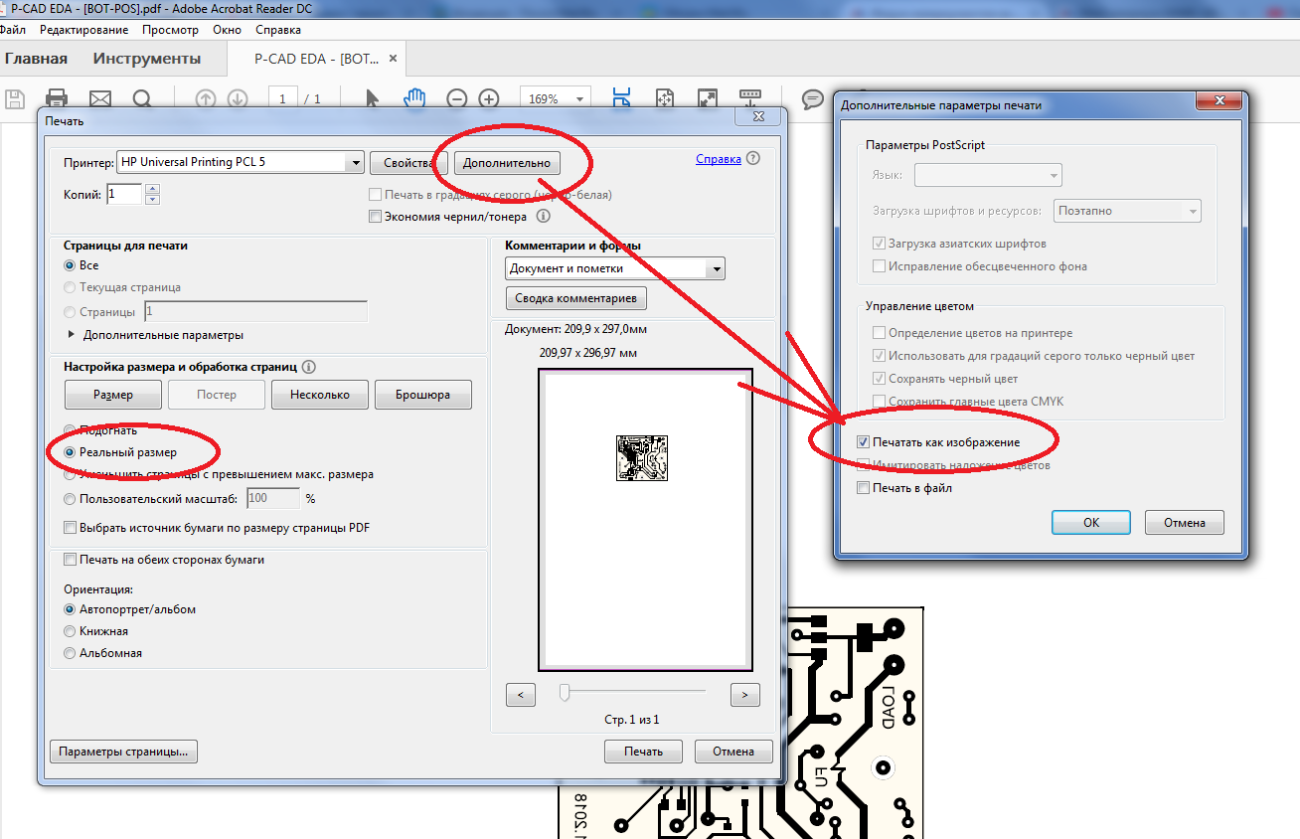Open the printer selection dropdown
The width and height of the screenshot is (1300, 839).
click(x=354, y=162)
